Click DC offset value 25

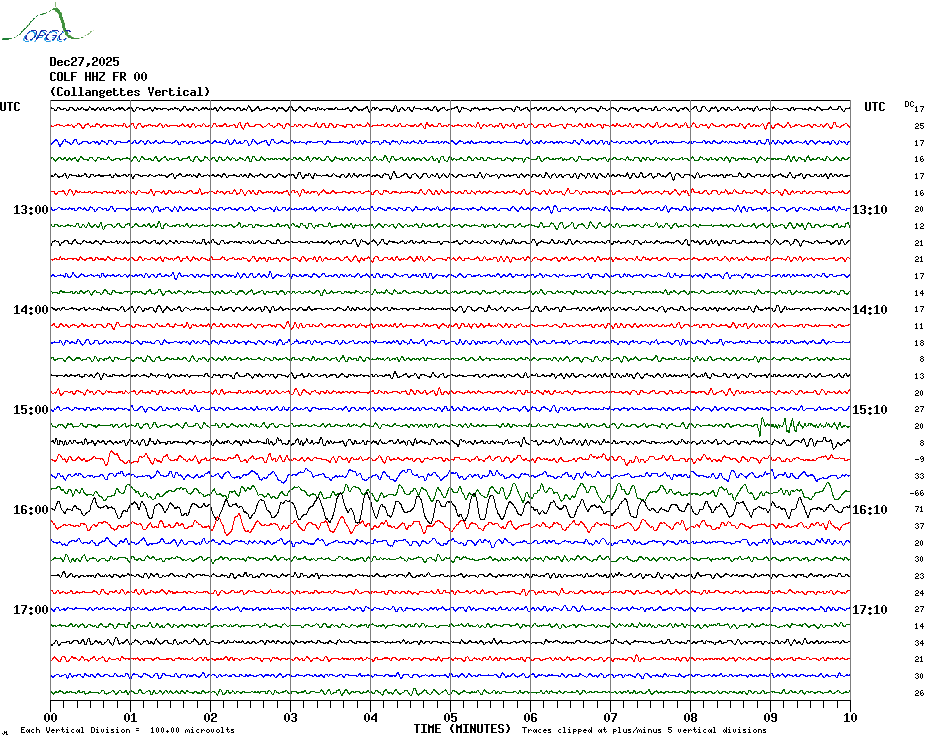coord(919,126)
